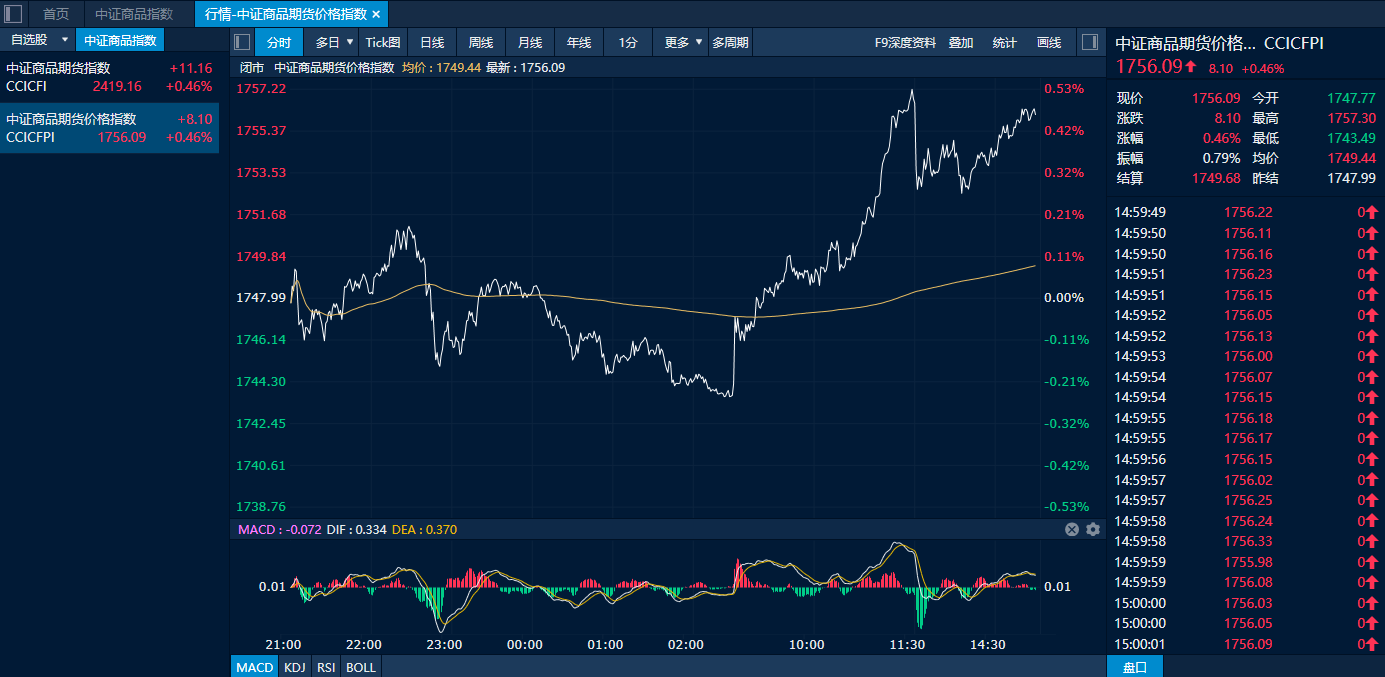Viewport: 1385px width, 677px height.
Task: Click the 统计 statistics button
Action: point(1004,42)
